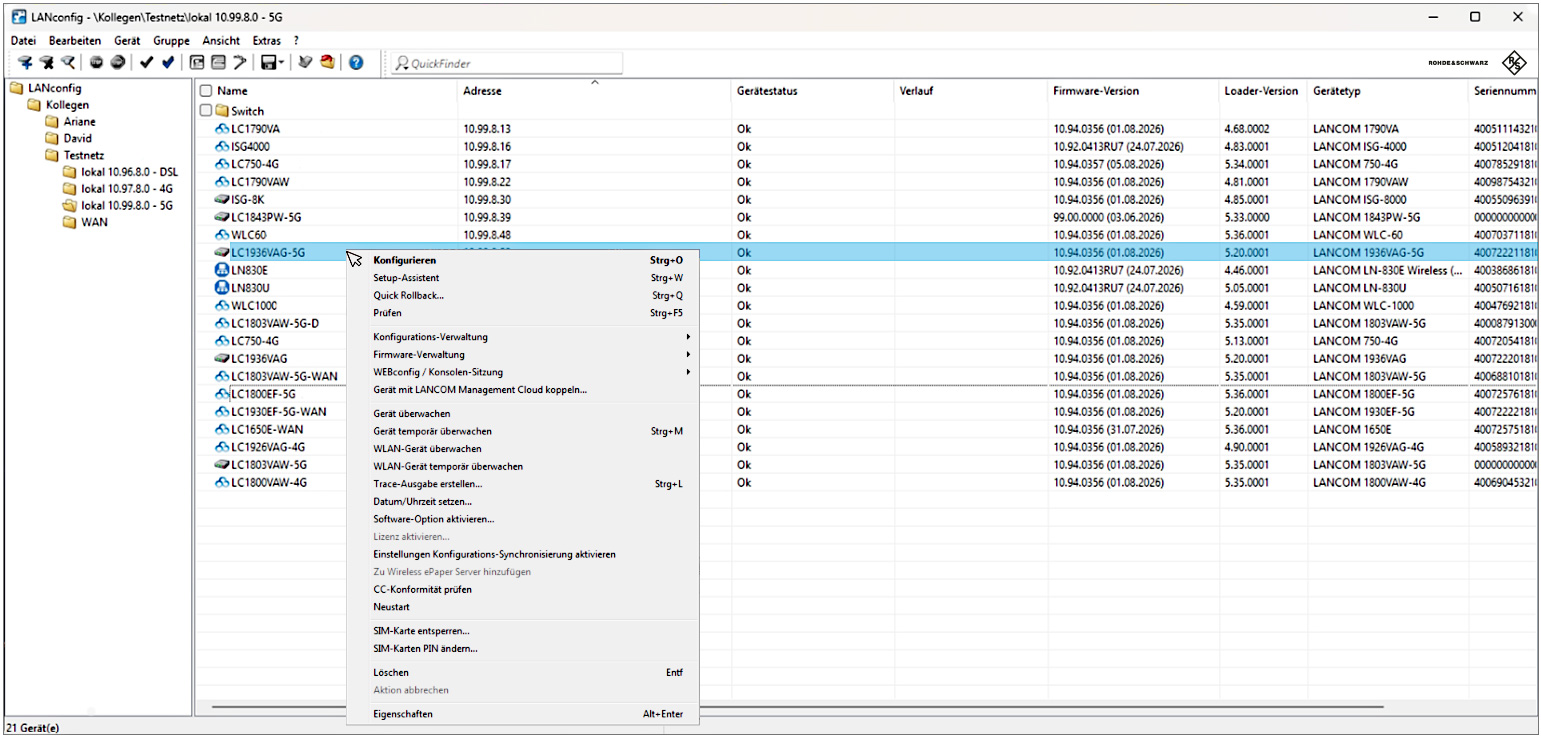The image size is (1541, 737).
Task: Open the dropdown arrow beside the save icon
Action: click(282, 62)
